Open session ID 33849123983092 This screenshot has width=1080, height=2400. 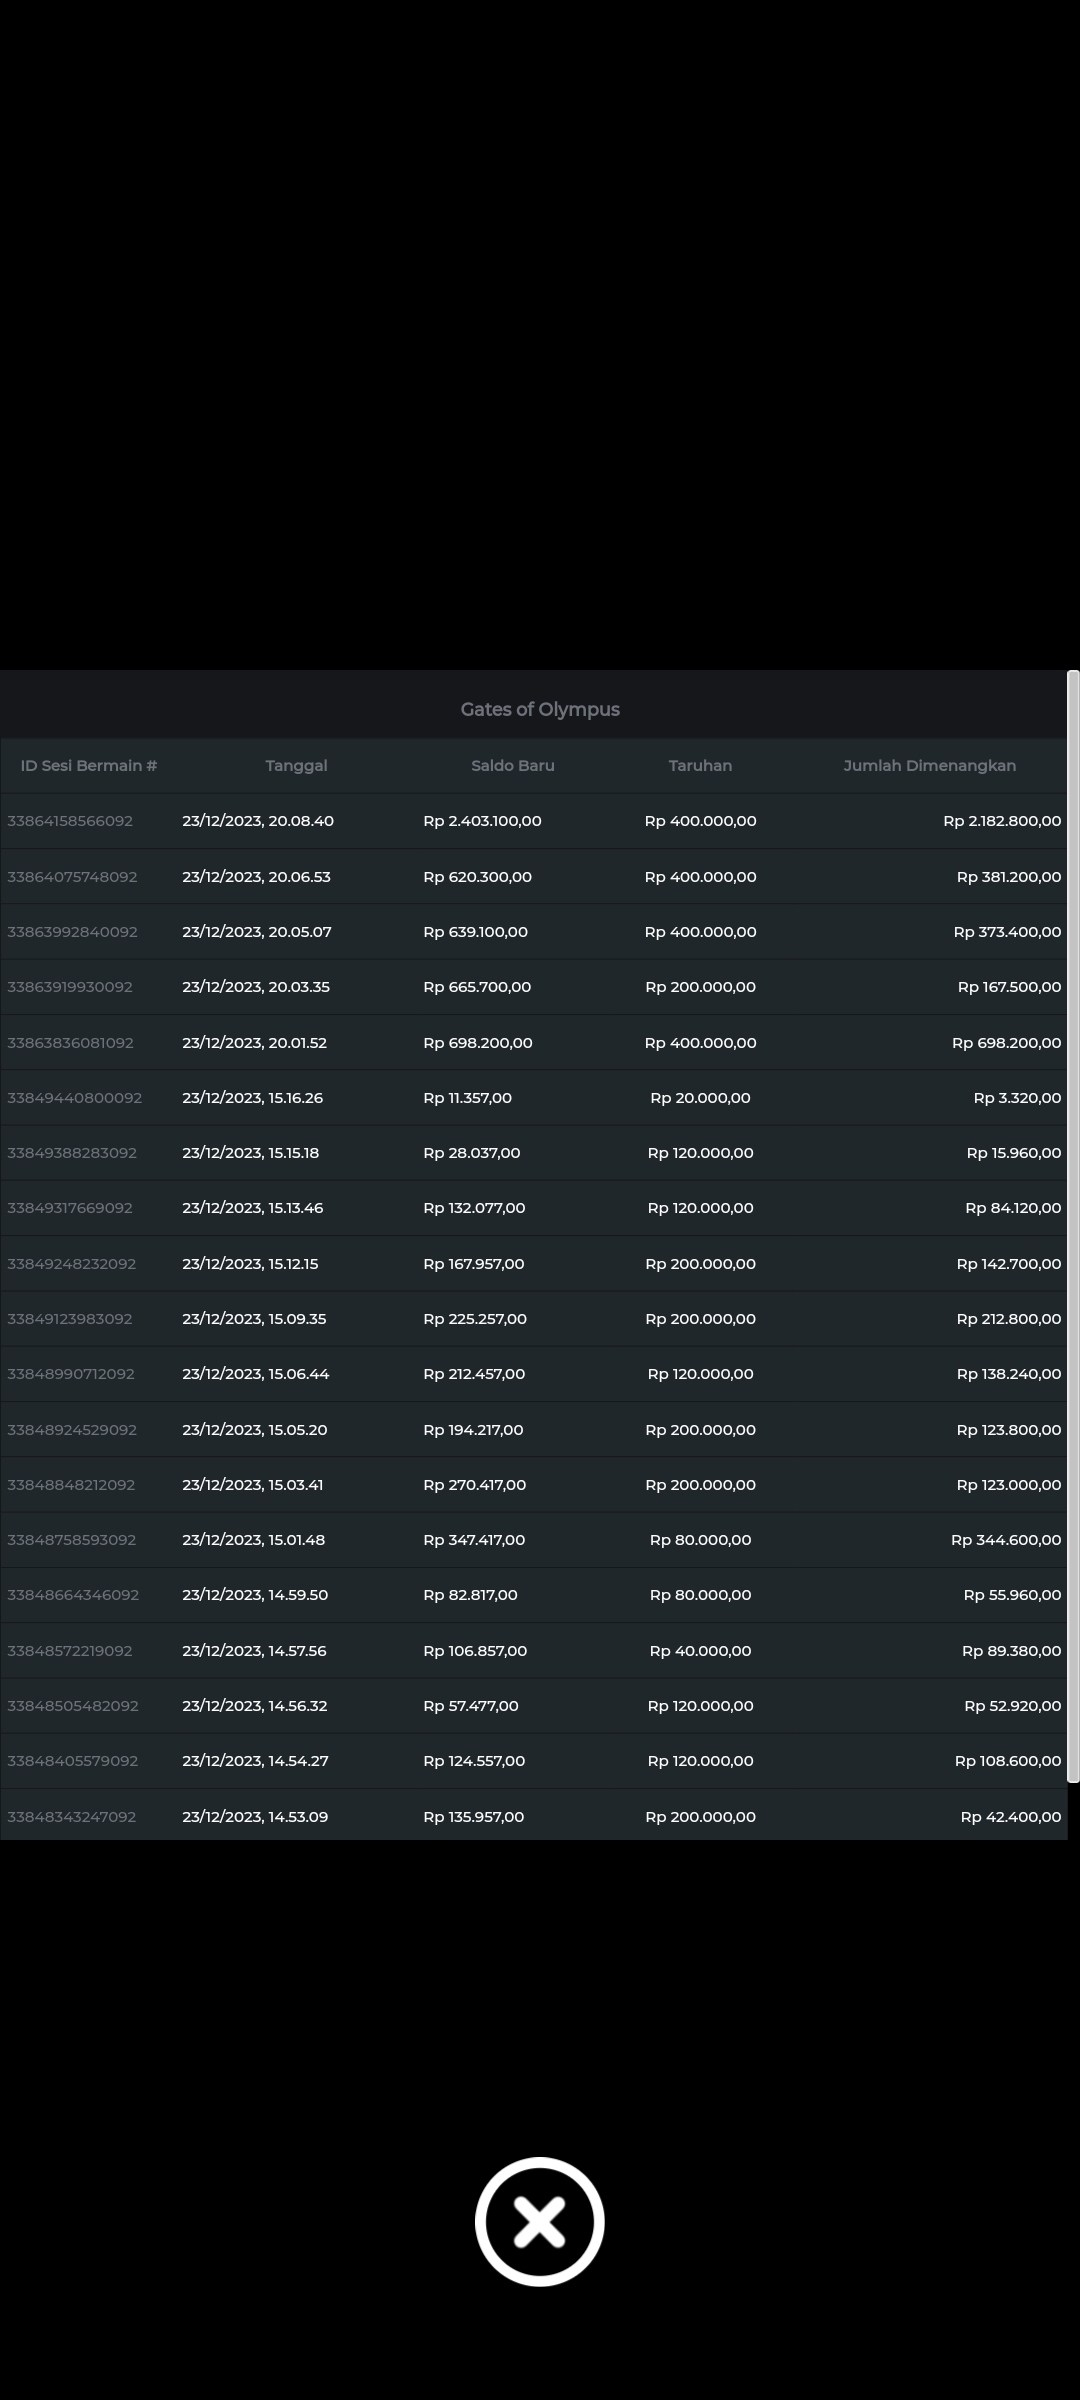70,1319
